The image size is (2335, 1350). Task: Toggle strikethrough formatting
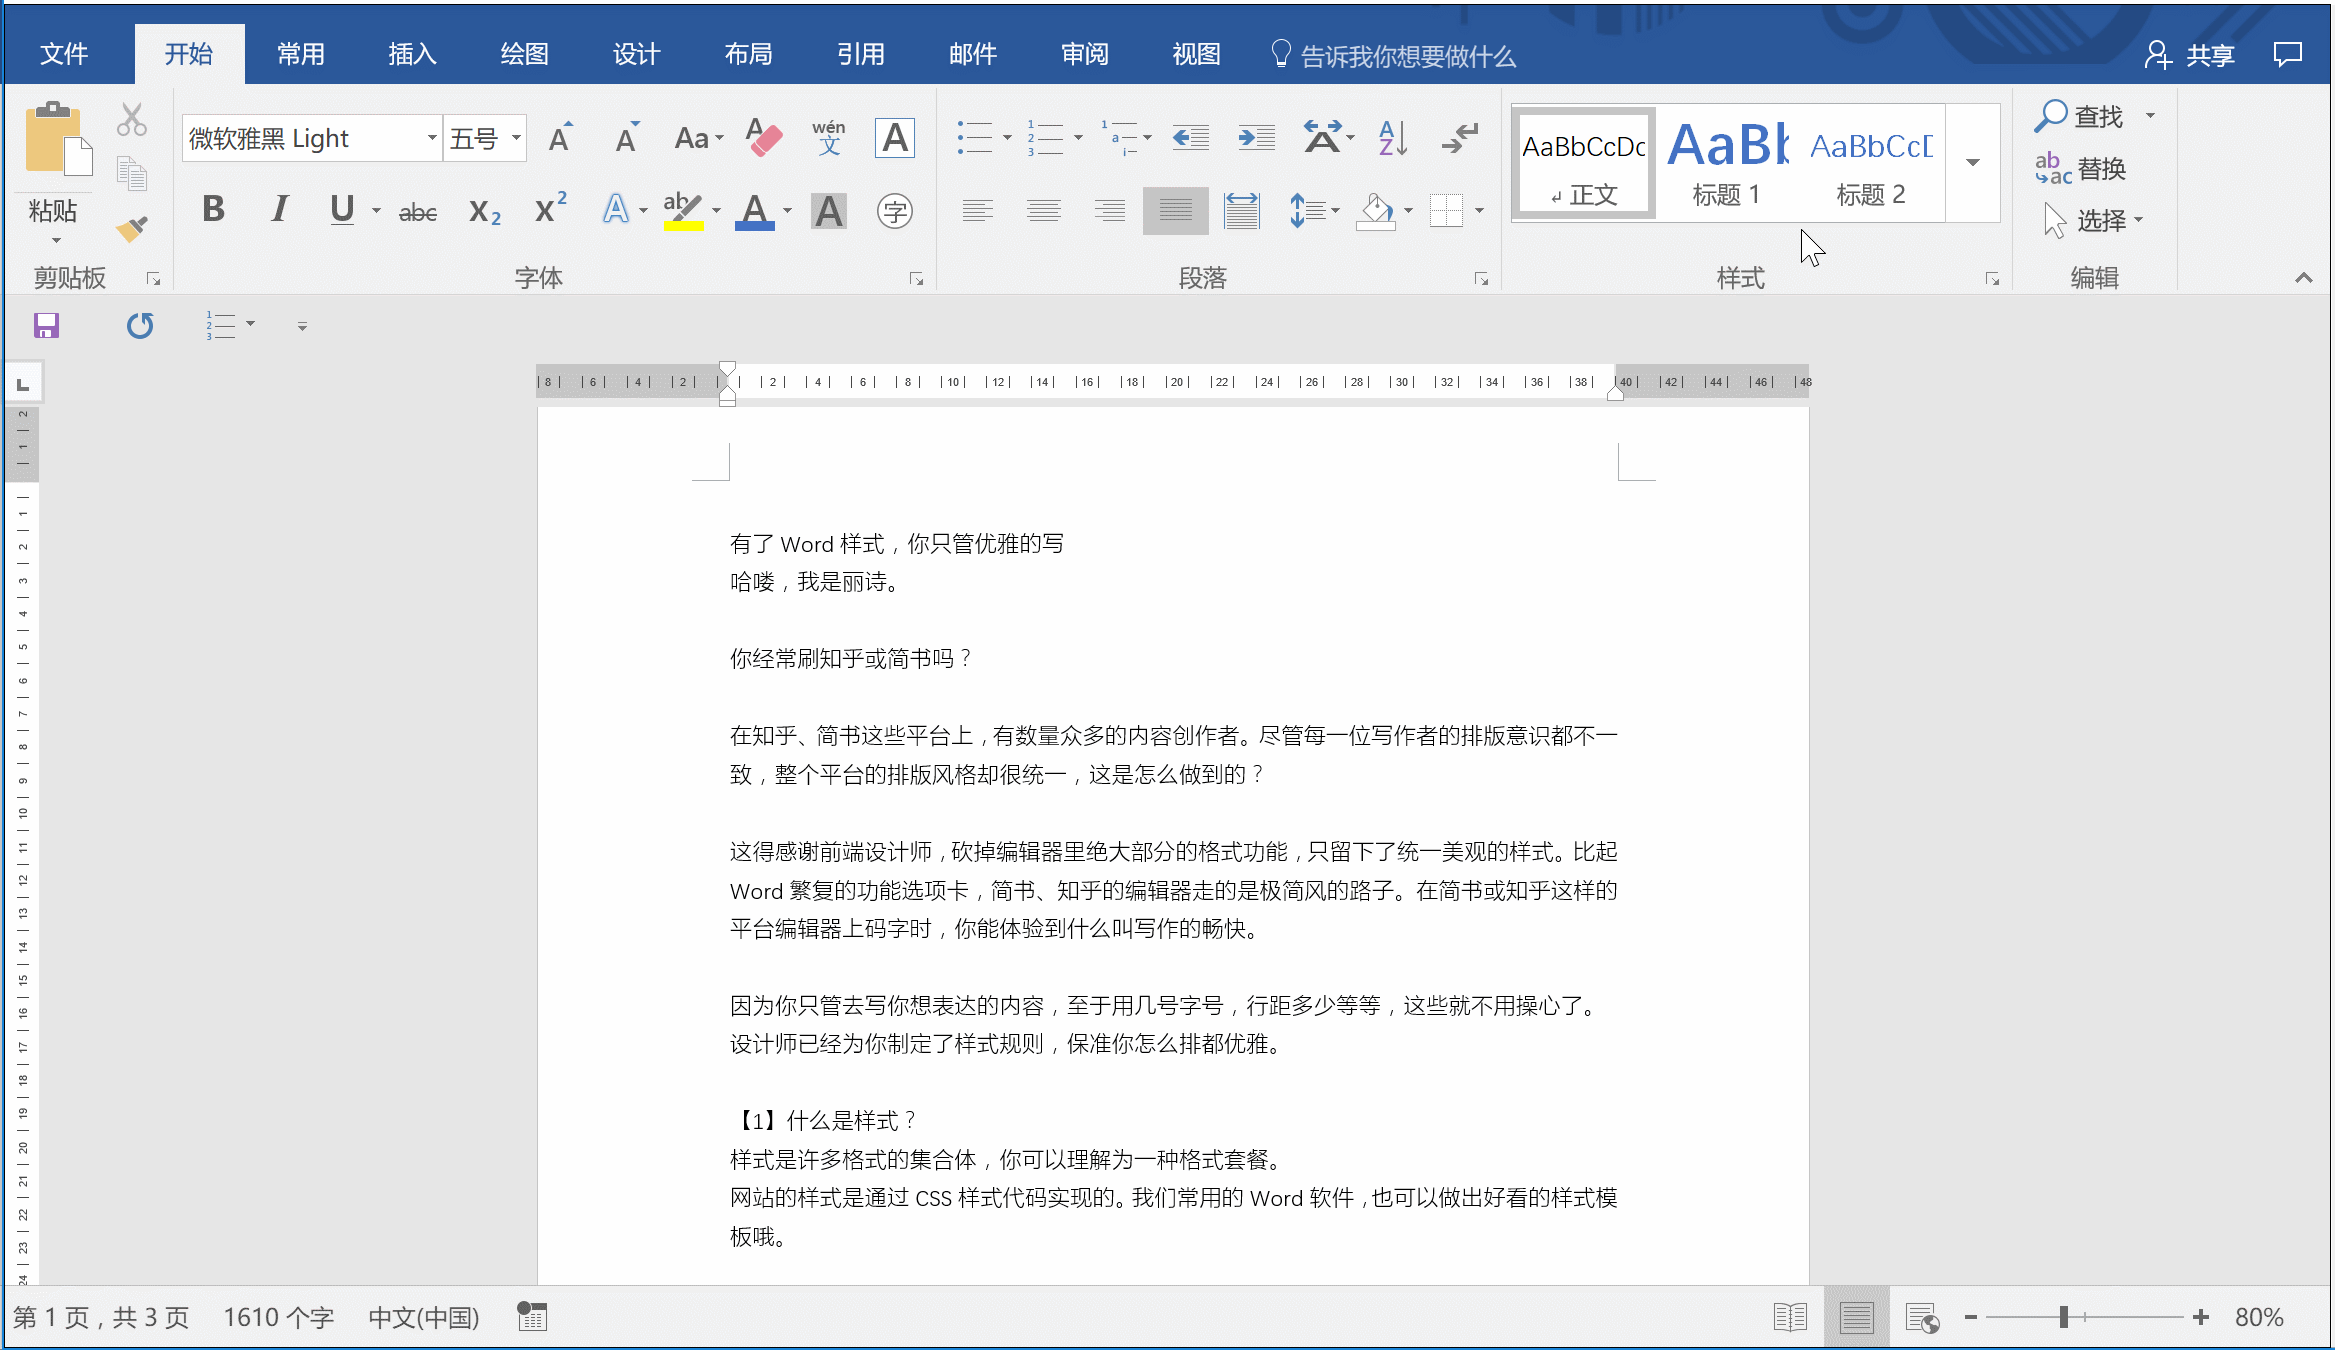click(418, 211)
